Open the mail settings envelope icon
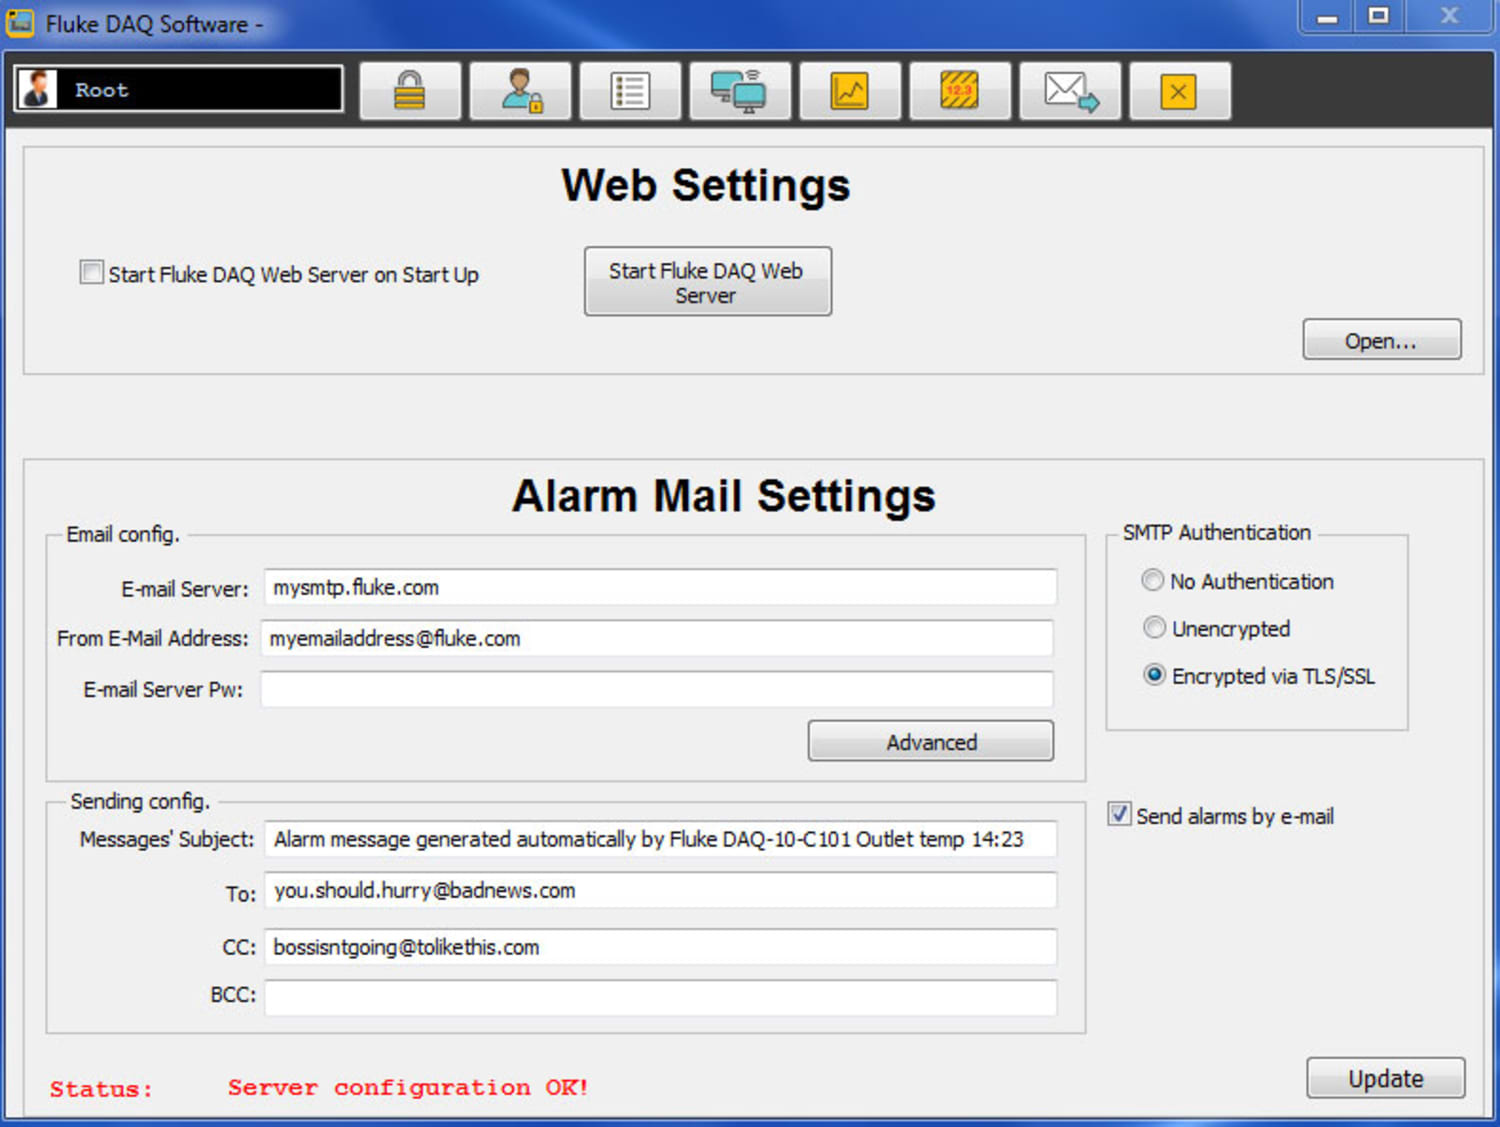This screenshot has height=1127, width=1500. [x=1070, y=90]
